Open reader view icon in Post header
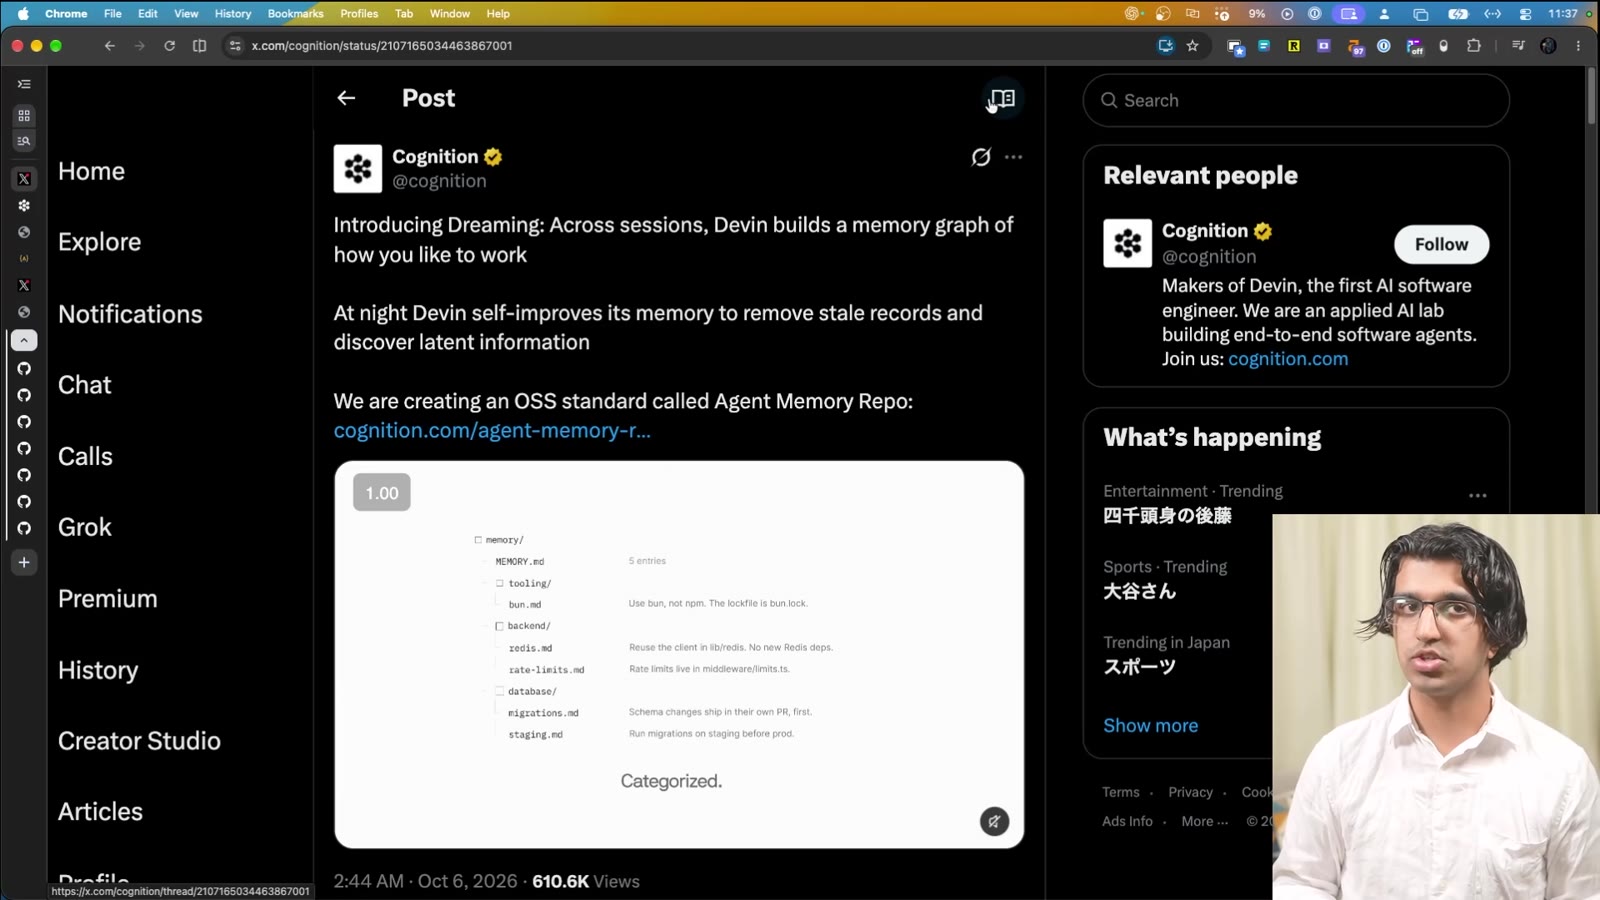The width and height of the screenshot is (1600, 900). tap(1002, 98)
